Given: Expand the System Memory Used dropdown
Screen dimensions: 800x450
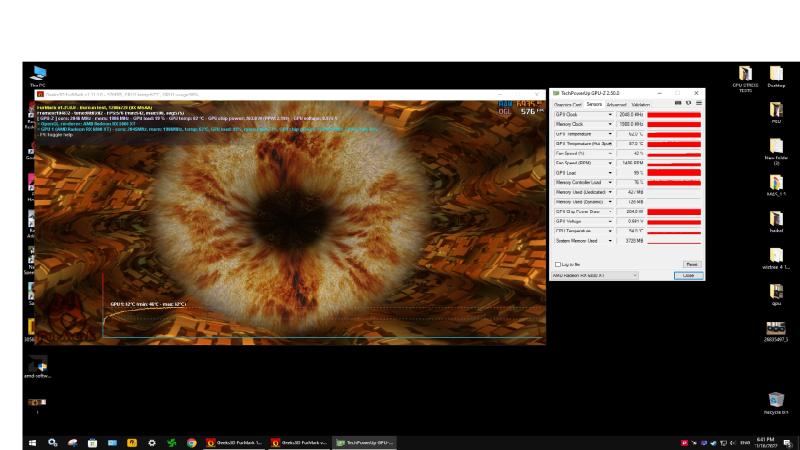Looking at the screenshot, I should [610, 240].
